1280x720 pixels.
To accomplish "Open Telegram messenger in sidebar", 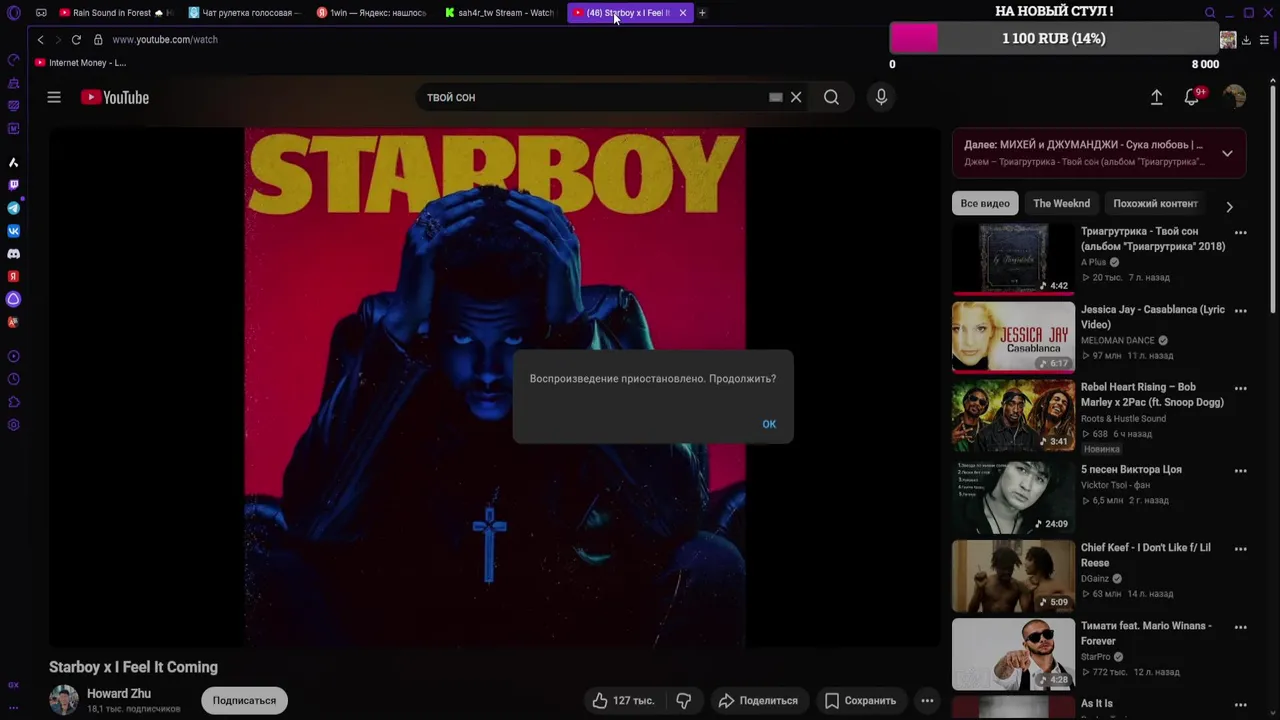I will (14, 208).
